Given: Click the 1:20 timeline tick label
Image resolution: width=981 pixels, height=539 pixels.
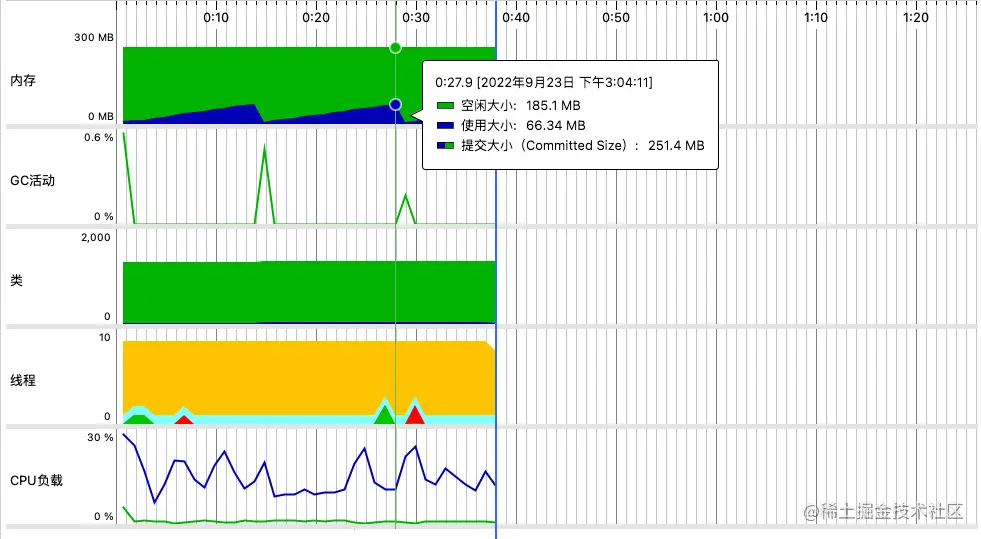Looking at the screenshot, I should point(916,18).
